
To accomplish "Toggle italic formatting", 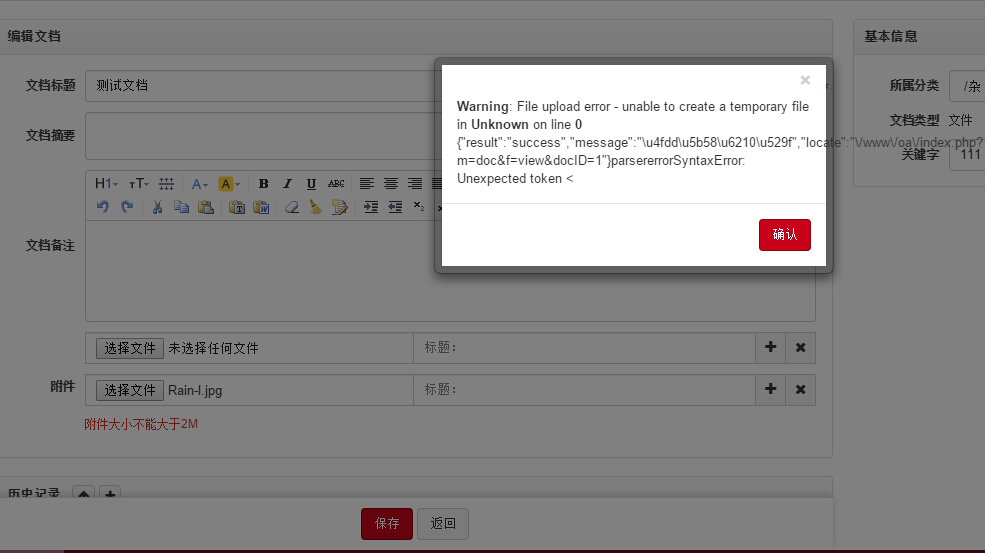I will 287,183.
